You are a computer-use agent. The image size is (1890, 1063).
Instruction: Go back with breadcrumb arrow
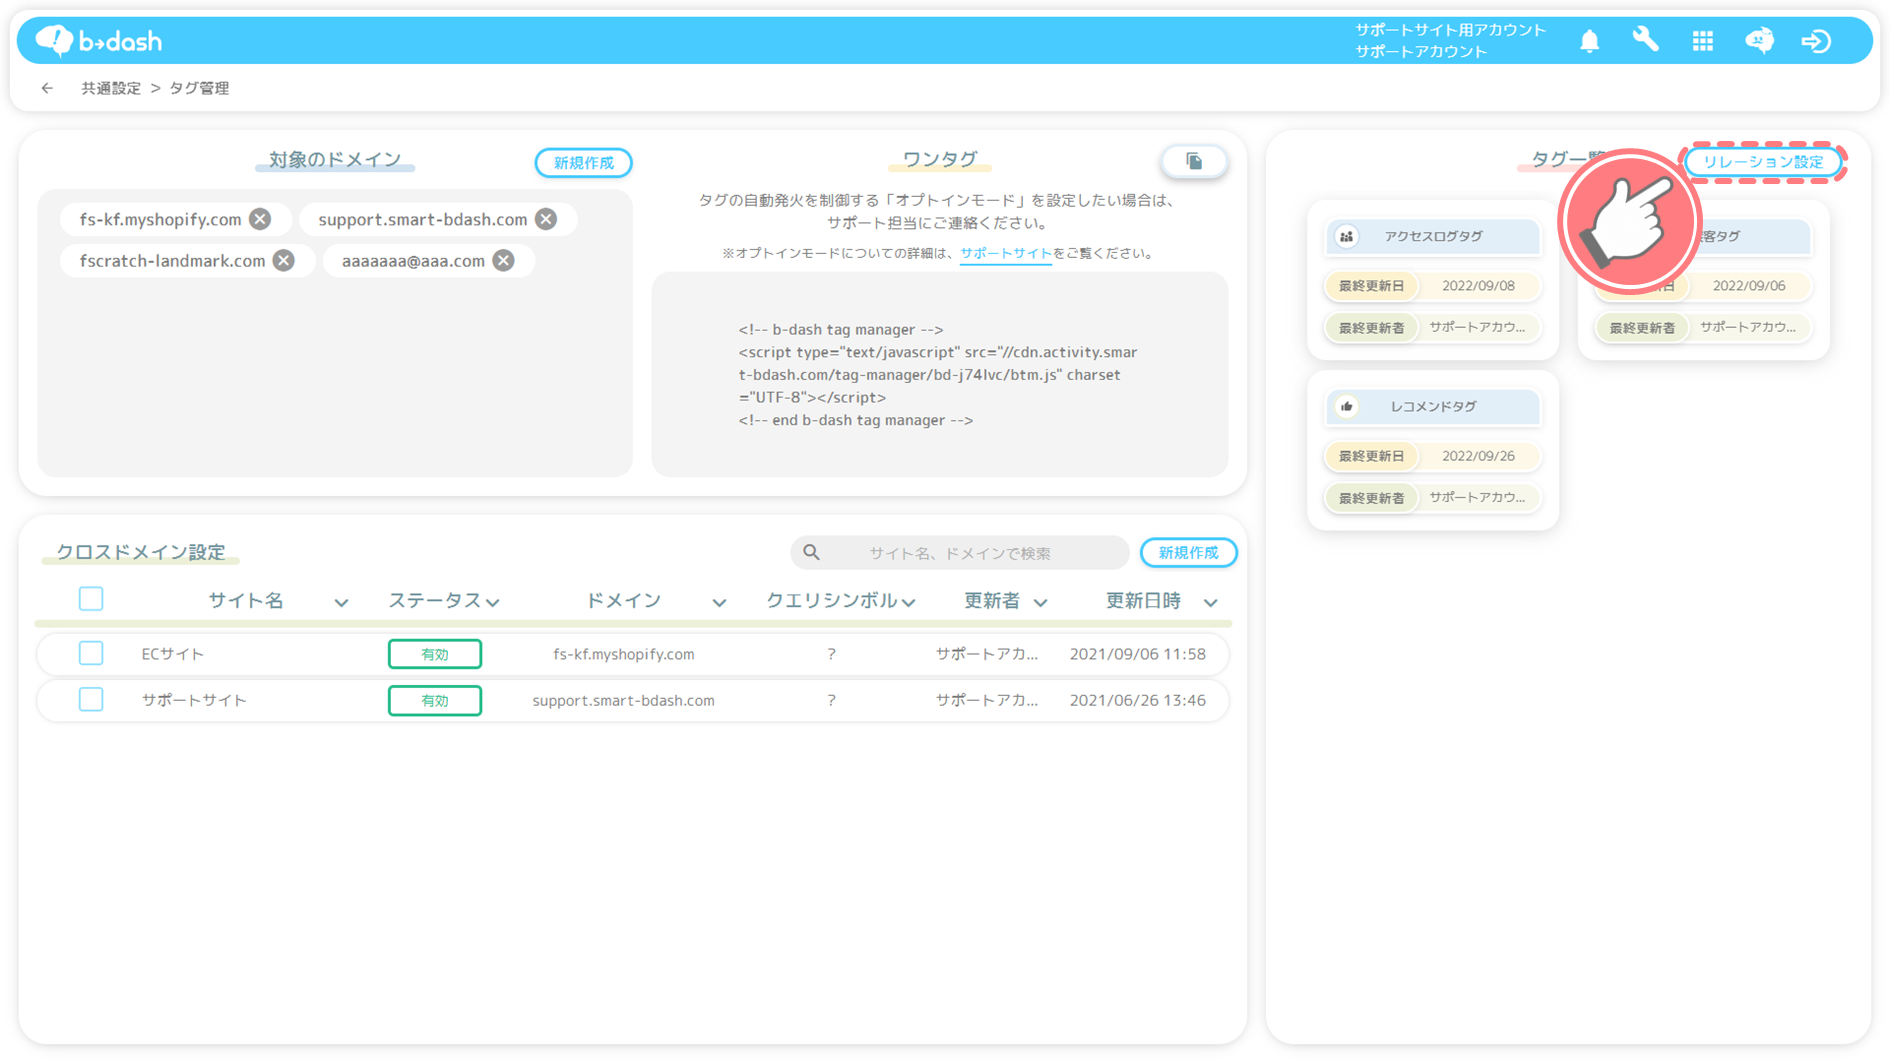47,88
